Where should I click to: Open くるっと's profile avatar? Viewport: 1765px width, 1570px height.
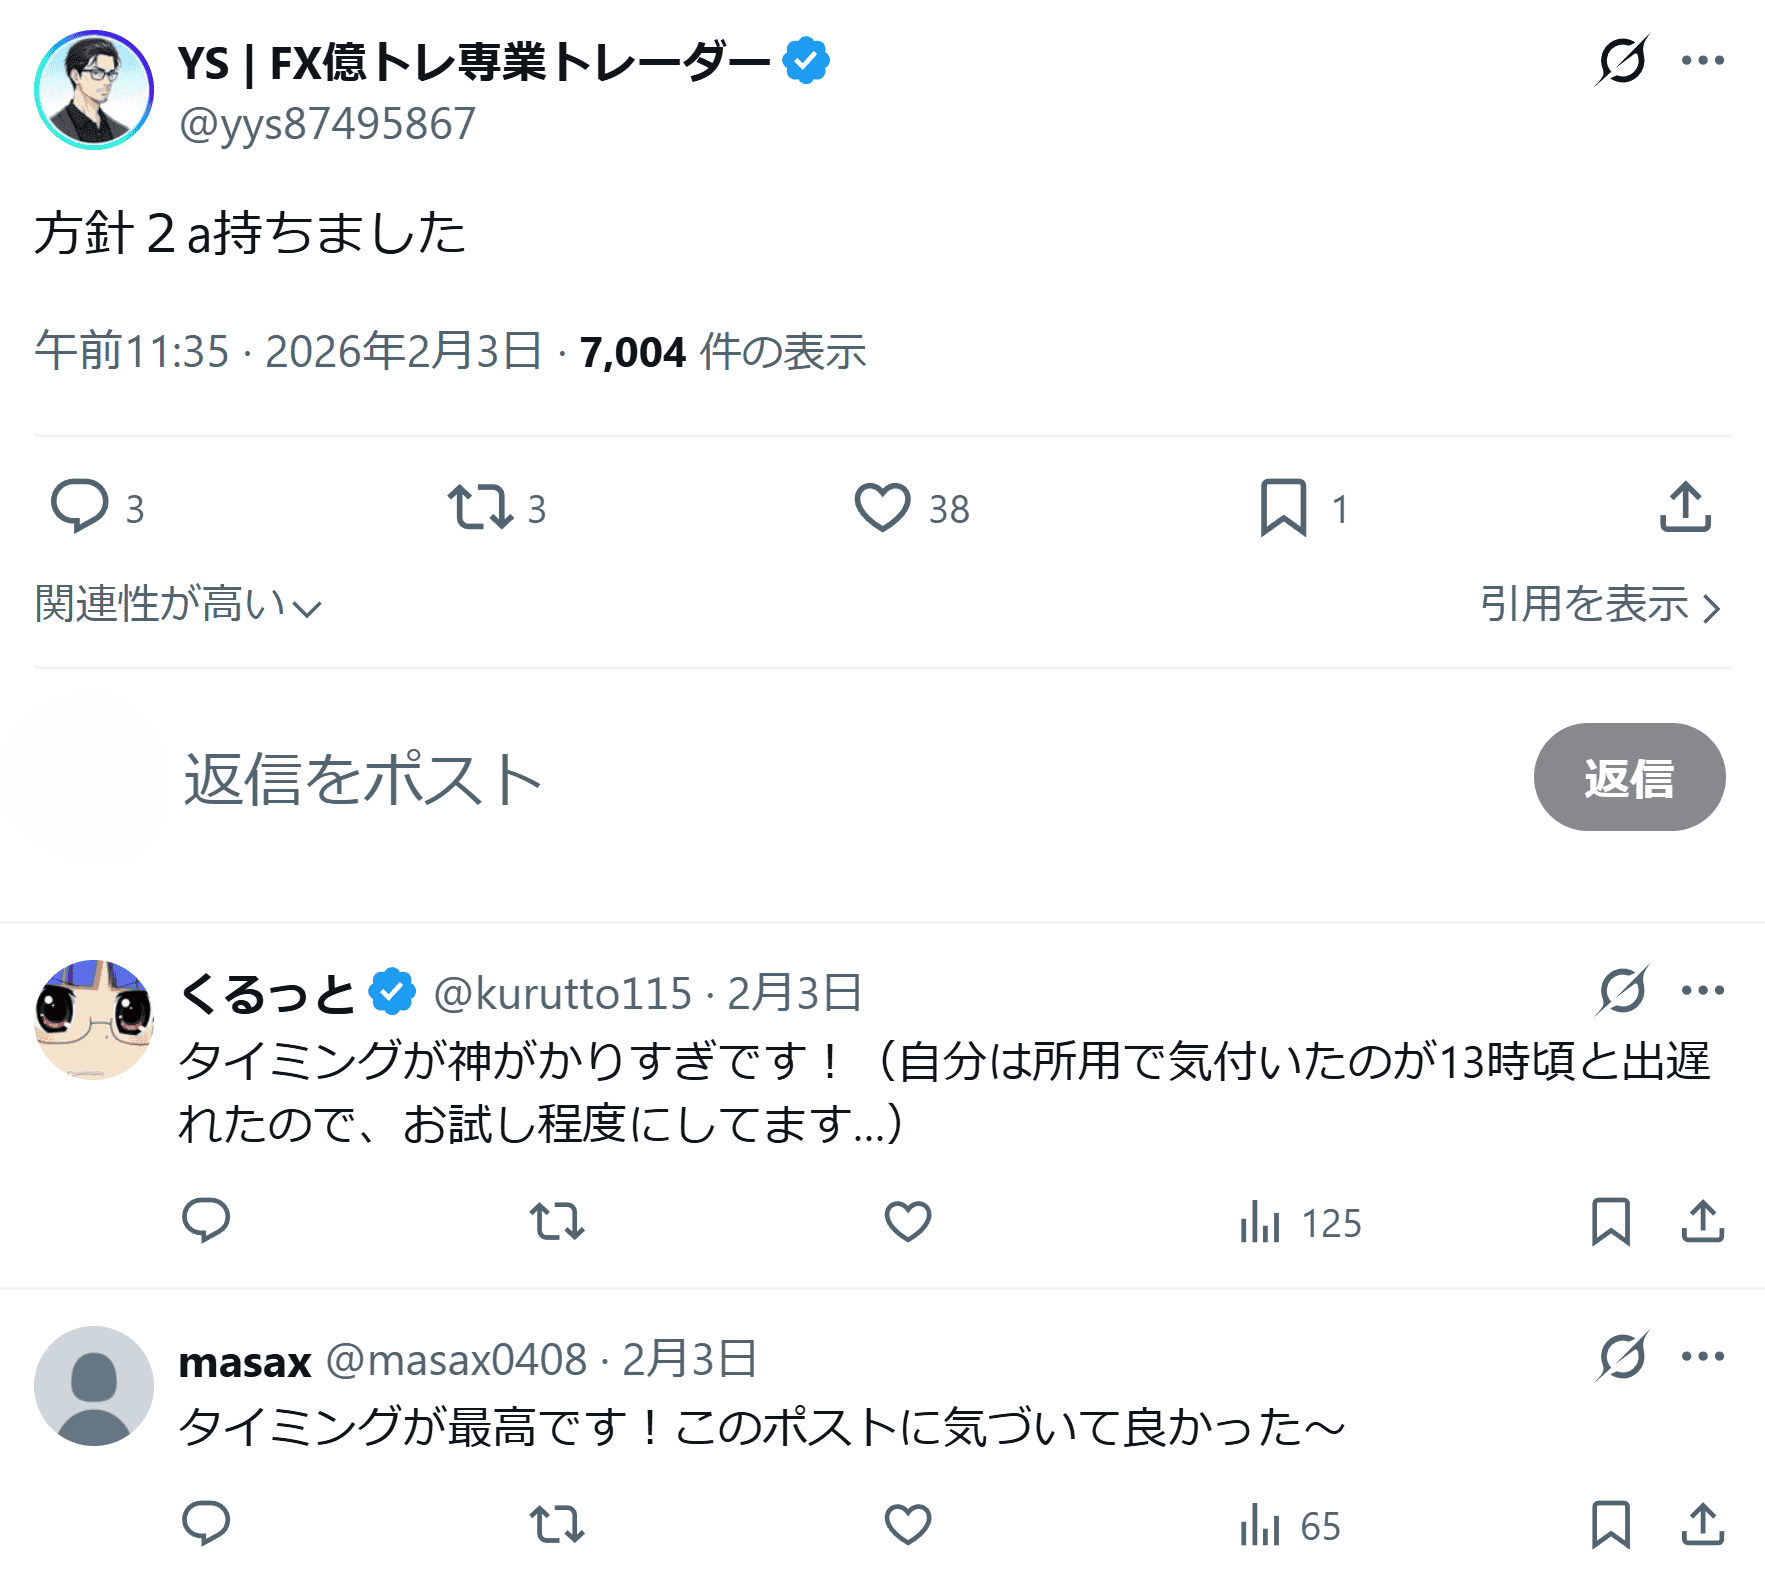[x=94, y=1019]
